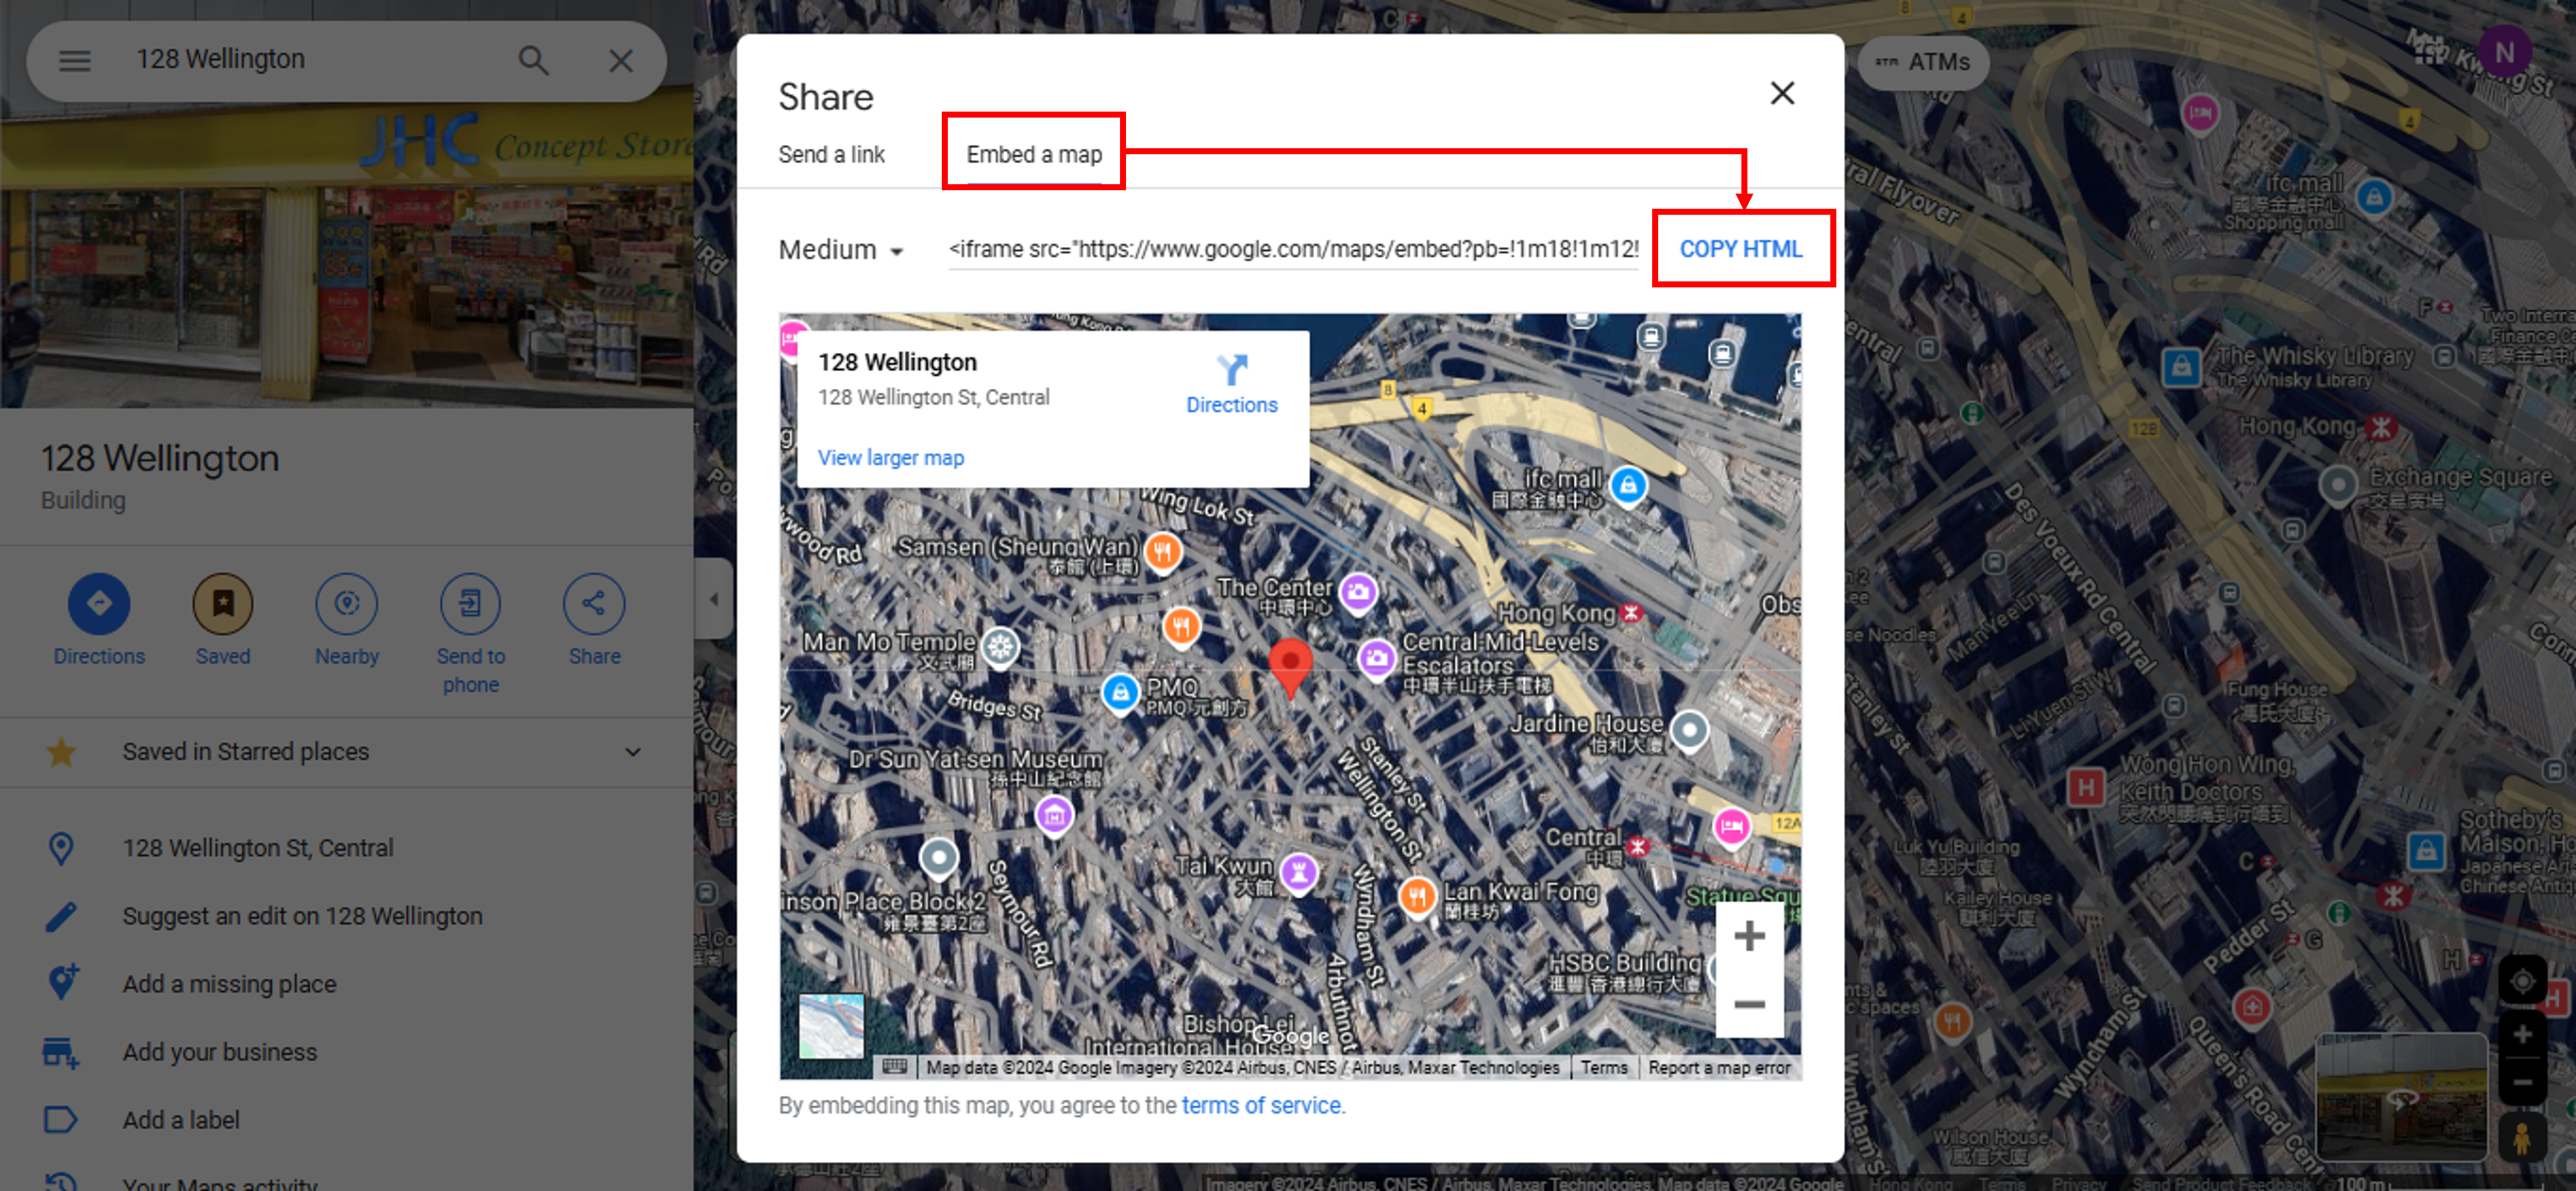Open the Medium size dropdown
Viewport: 2576px width, 1191px height.
coord(841,250)
